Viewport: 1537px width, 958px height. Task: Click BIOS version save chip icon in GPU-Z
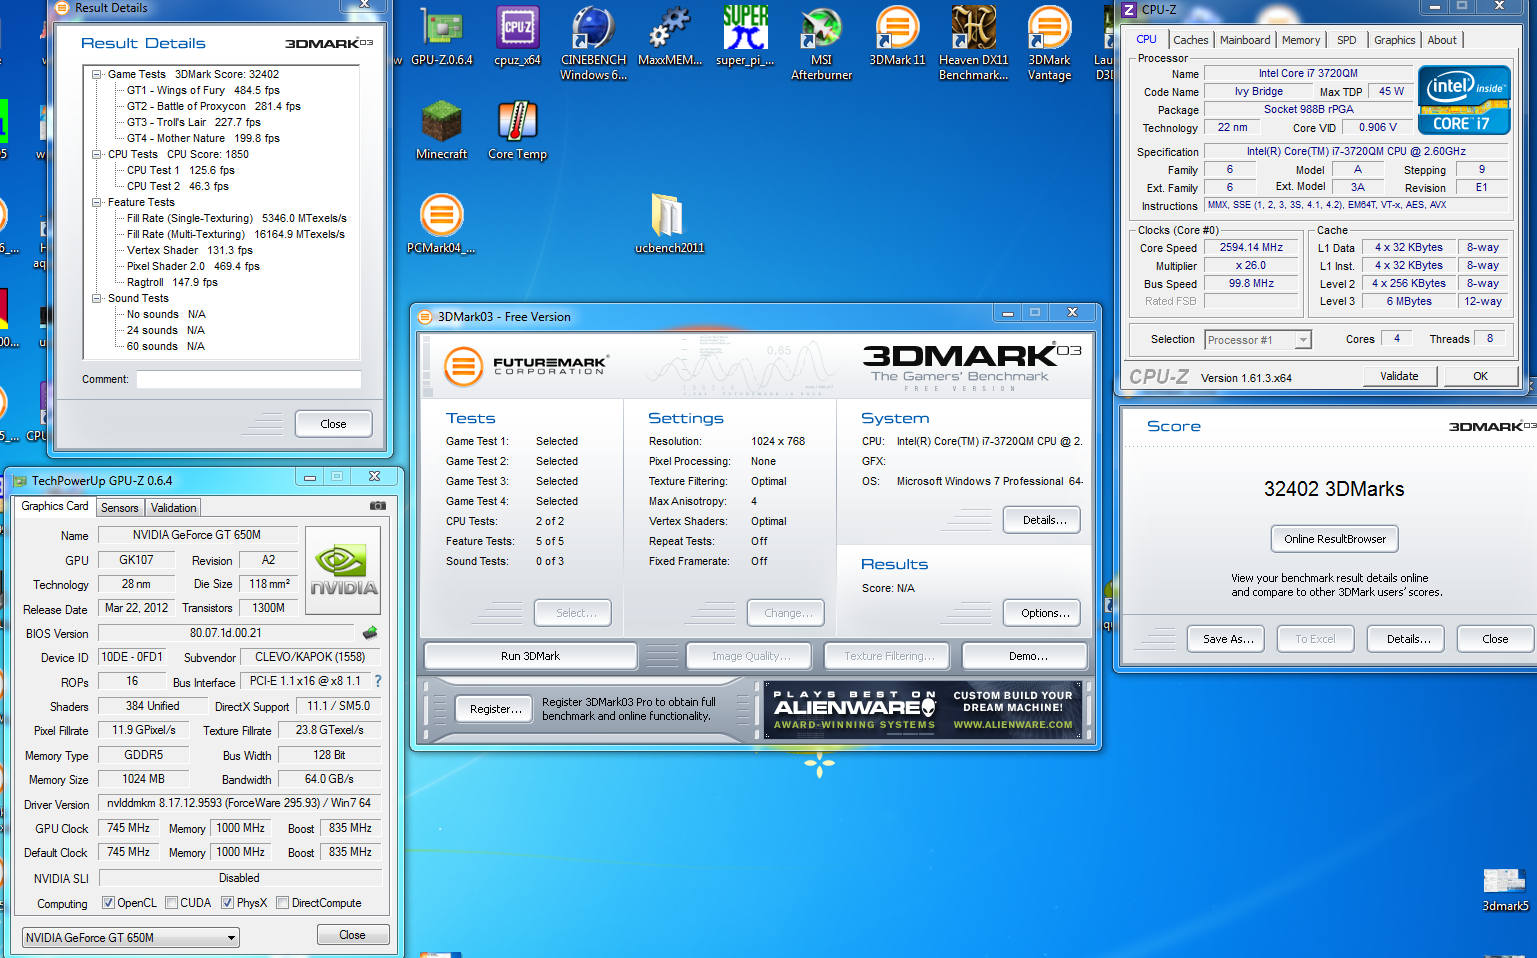pyautogui.click(x=370, y=633)
